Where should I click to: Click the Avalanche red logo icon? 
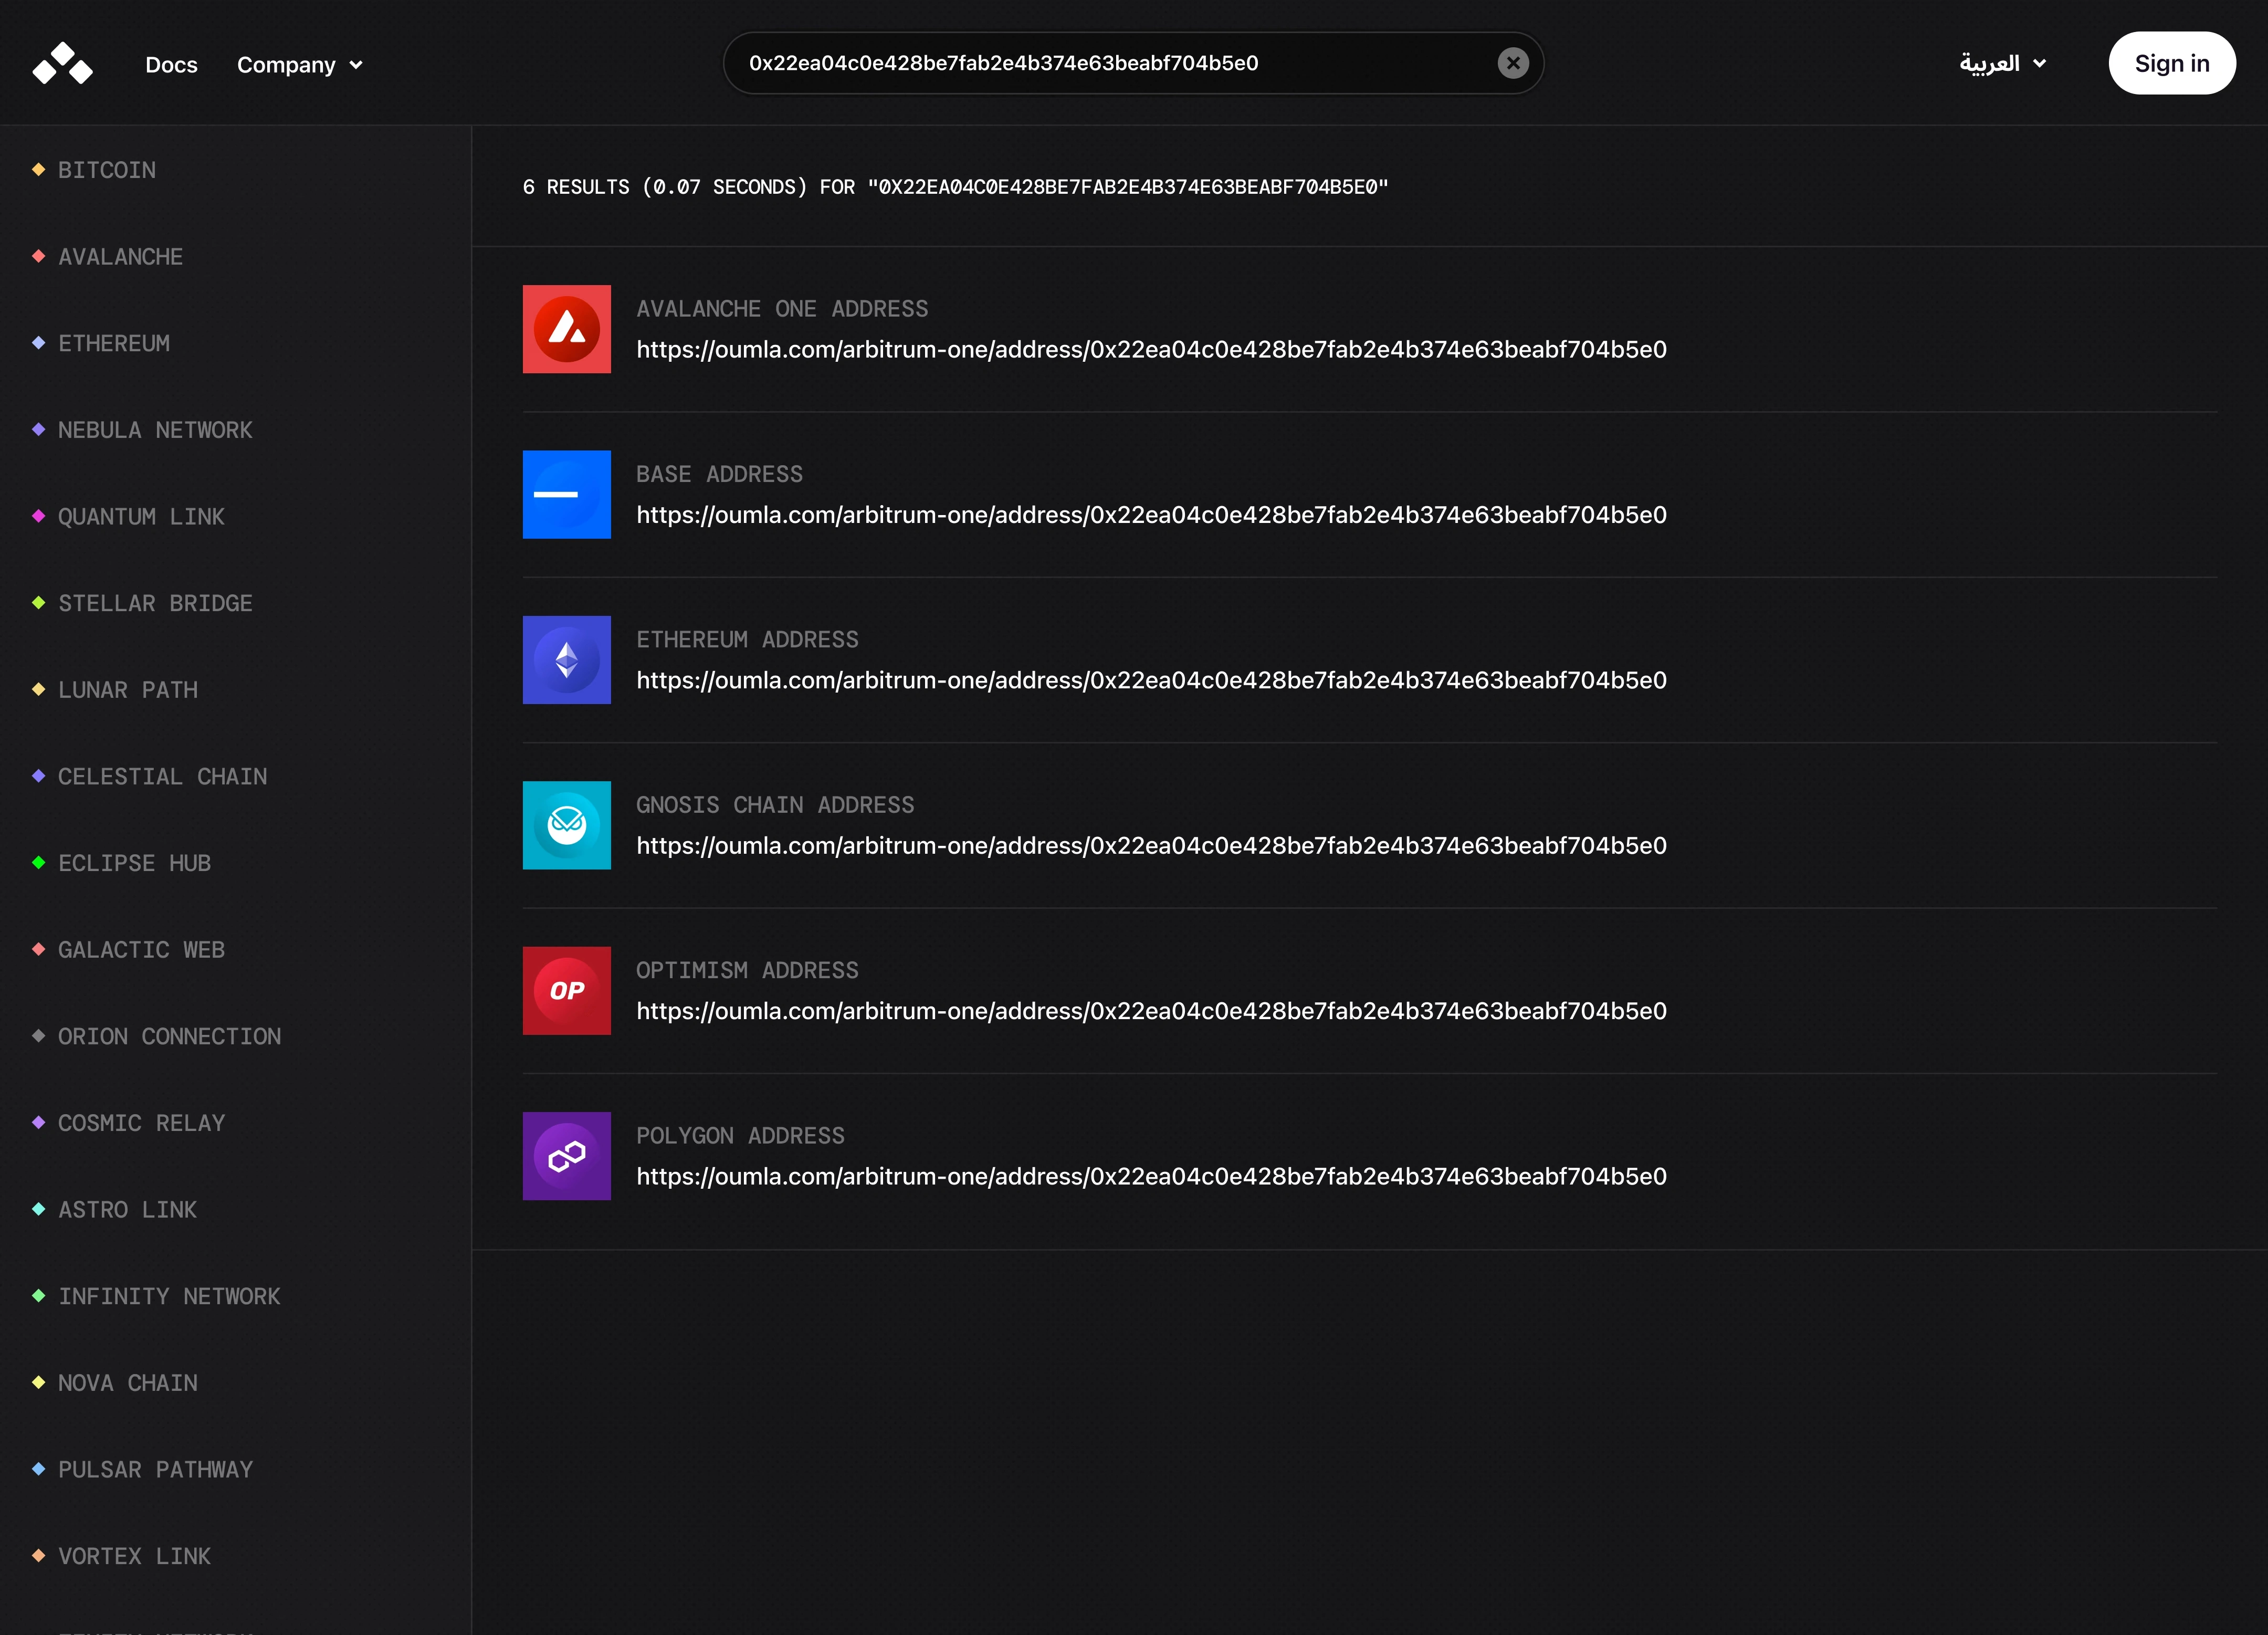pyautogui.click(x=566, y=329)
